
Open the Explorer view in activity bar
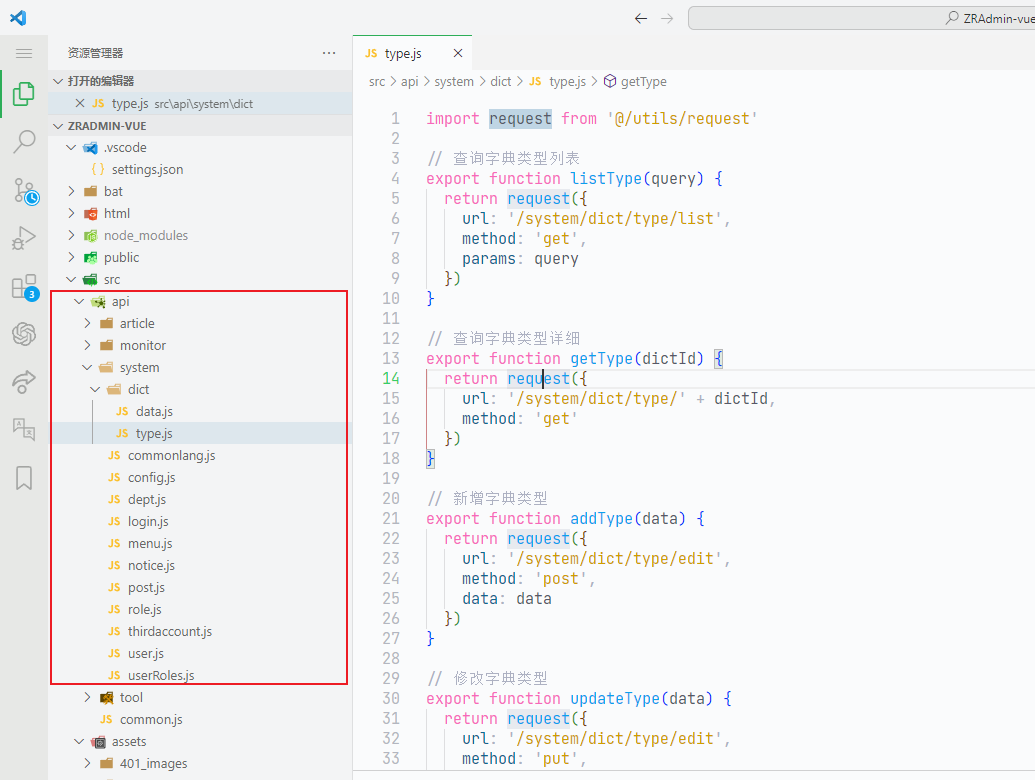[24, 95]
